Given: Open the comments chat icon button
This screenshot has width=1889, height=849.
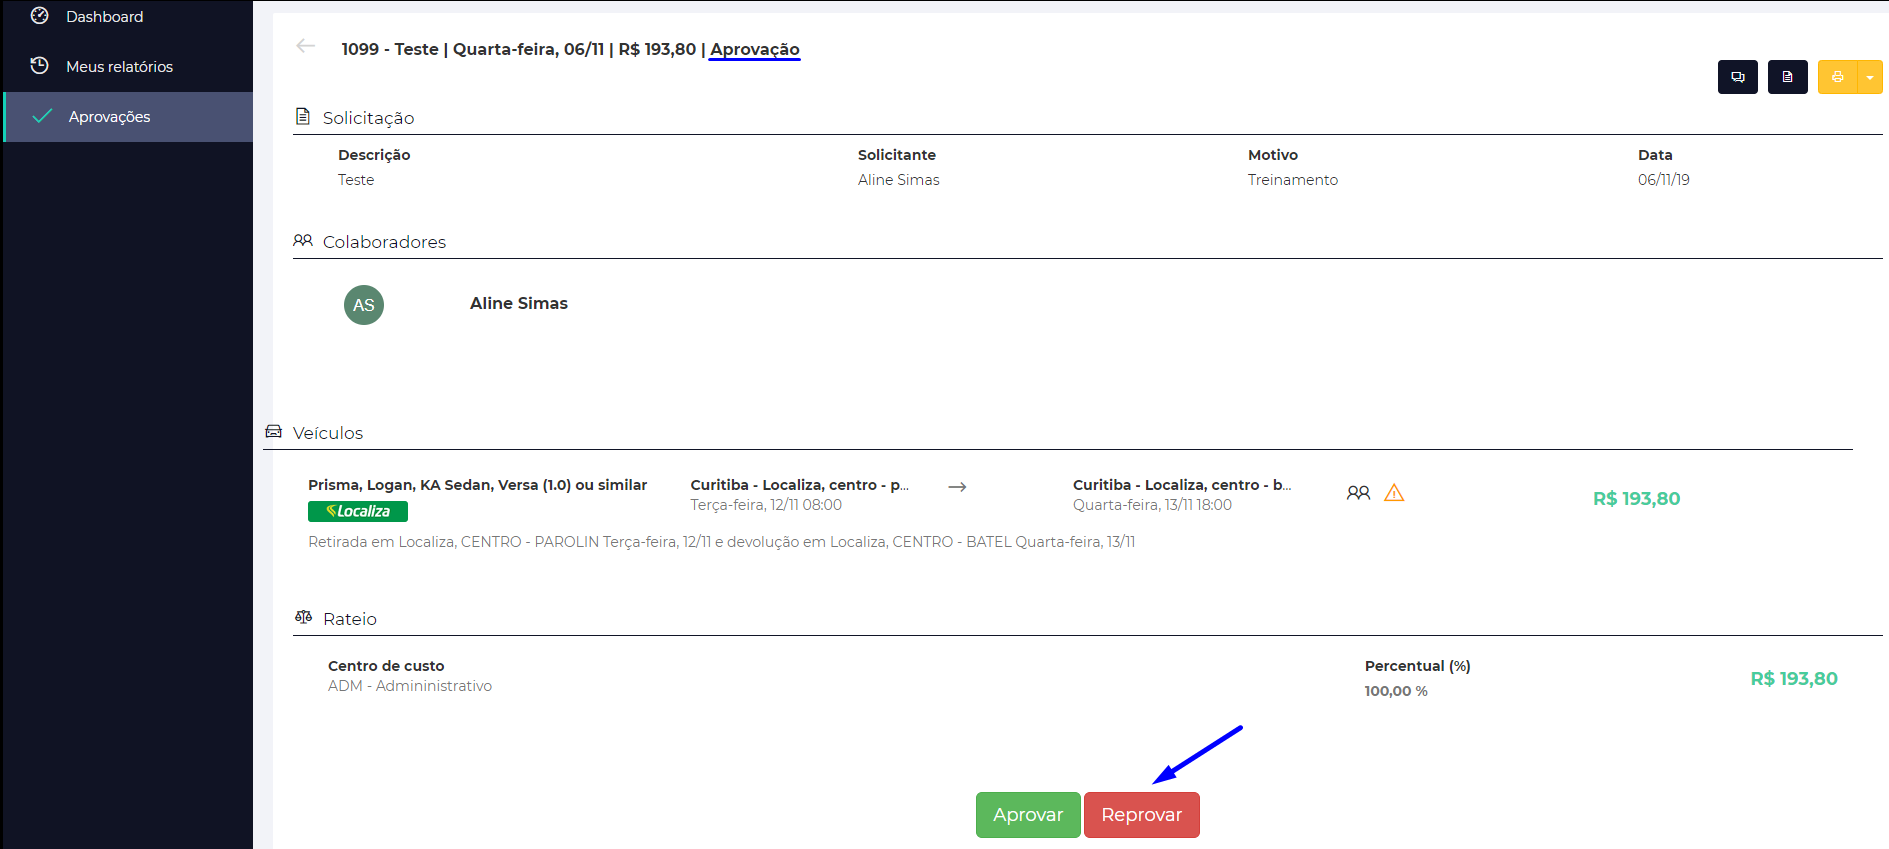Looking at the screenshot, I should 1737,77.
